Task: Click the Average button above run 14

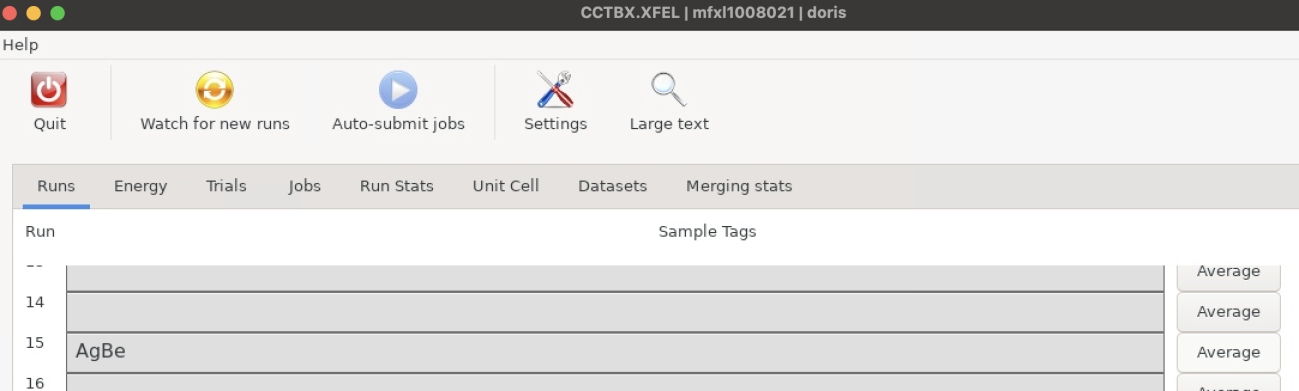Action: pos(1228,274)
